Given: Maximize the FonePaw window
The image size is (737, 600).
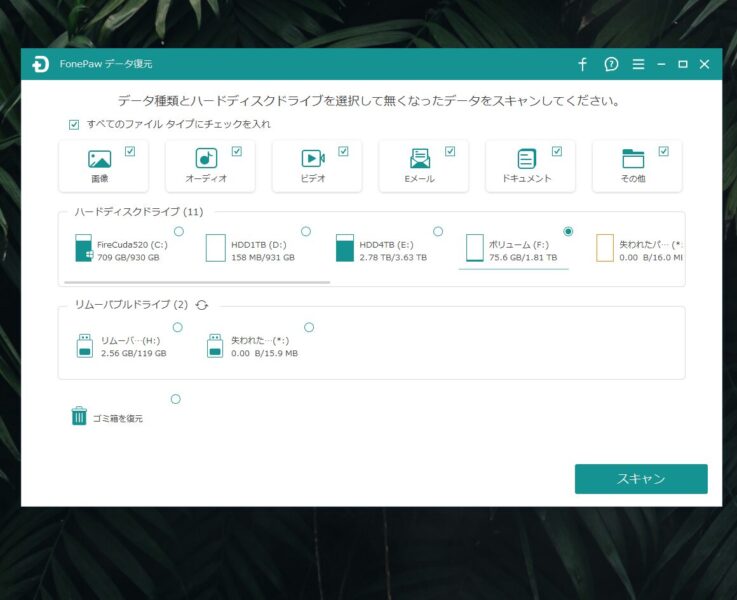Looking at the screenshot, I should 683,64.
